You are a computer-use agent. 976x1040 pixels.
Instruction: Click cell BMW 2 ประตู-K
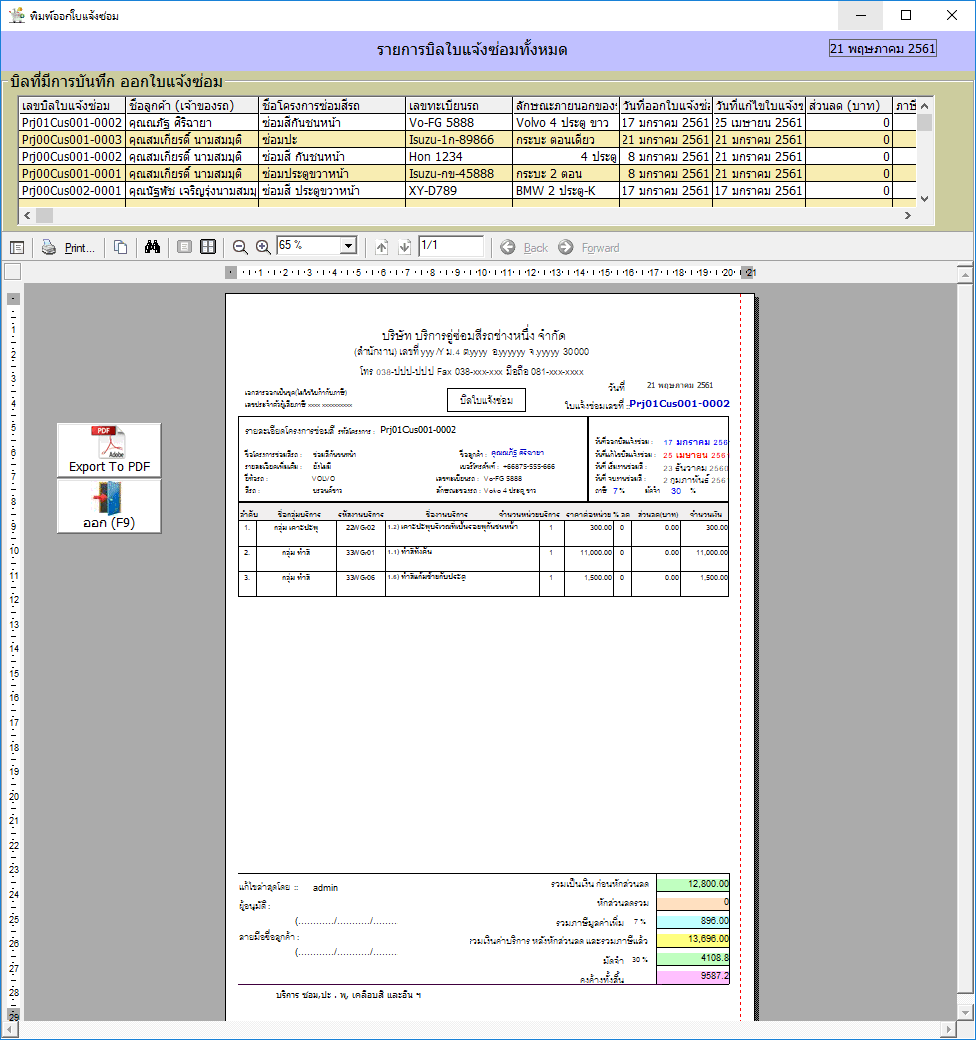(566, 190)
